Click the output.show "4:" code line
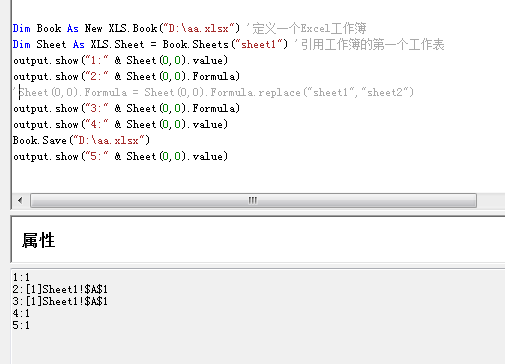This screenshot has width=505, height=364. tap(120, 124)
